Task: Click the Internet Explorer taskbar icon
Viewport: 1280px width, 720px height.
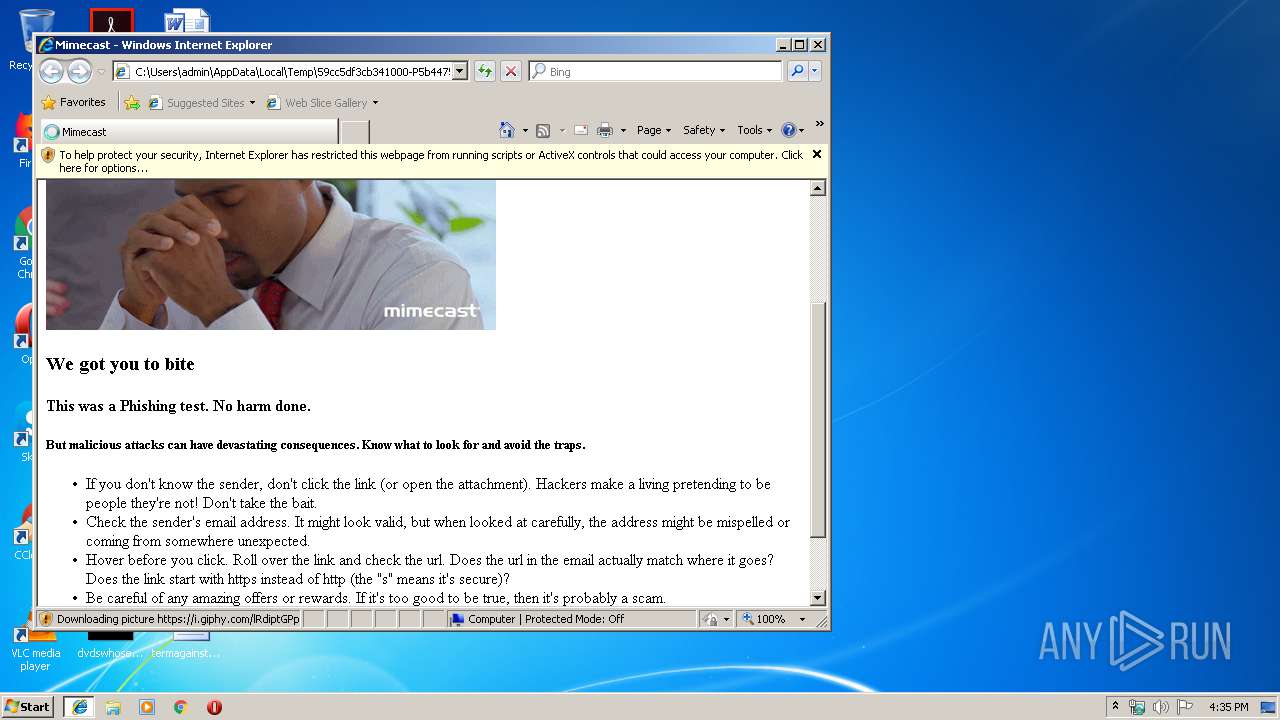Action: coord(79,707)
